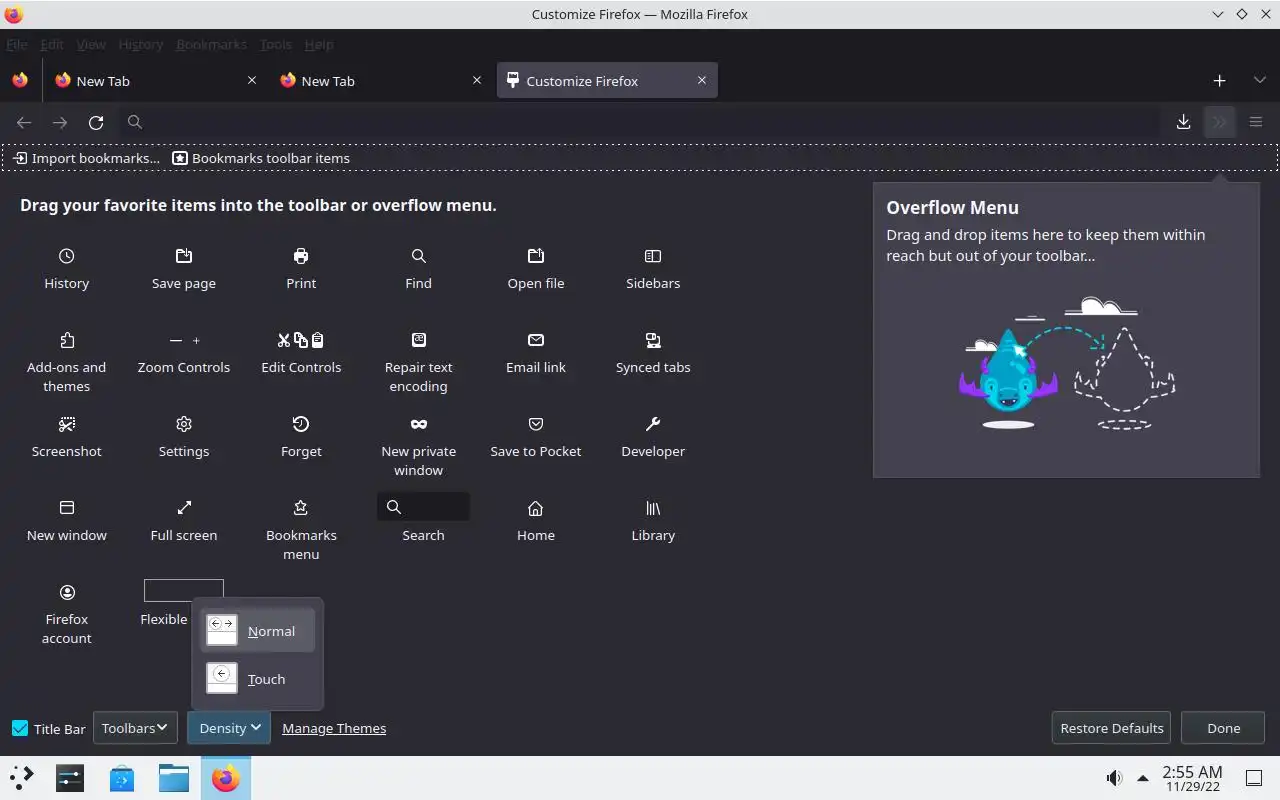This screenshot has width=1280, height=800.
Task: Select the Forget item
Action: click(301, 437)
